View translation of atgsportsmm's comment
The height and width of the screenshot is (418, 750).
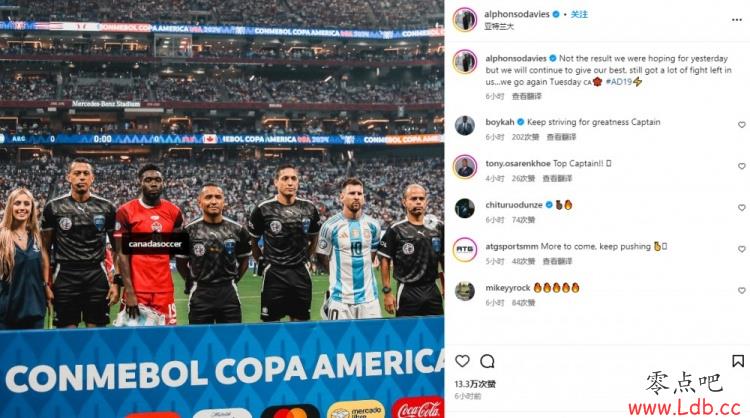pyautogui.click(x=557, y=261)
